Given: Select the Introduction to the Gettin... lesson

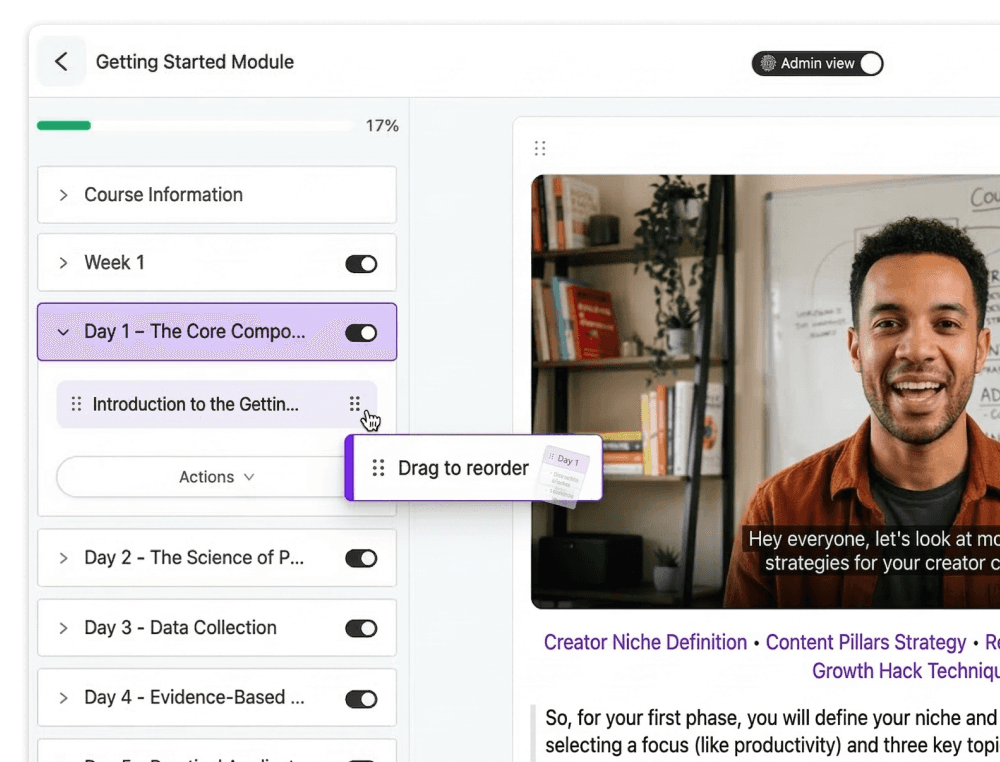Looking at the screenshot, I should pos(217,404).
